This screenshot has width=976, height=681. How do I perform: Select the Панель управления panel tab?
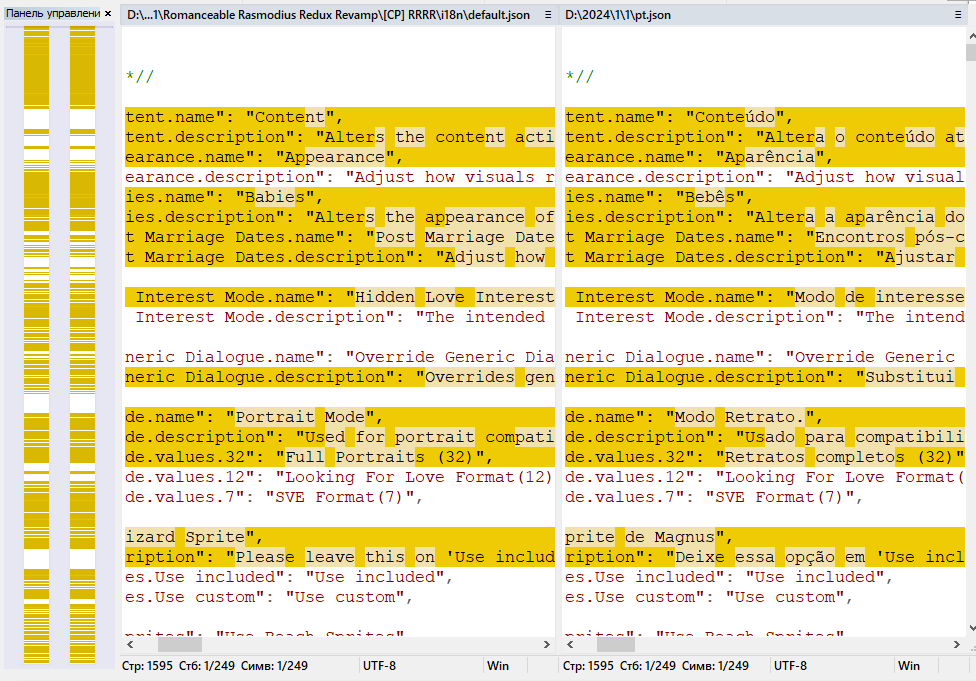pyautogui.click(x=52, y=14)
